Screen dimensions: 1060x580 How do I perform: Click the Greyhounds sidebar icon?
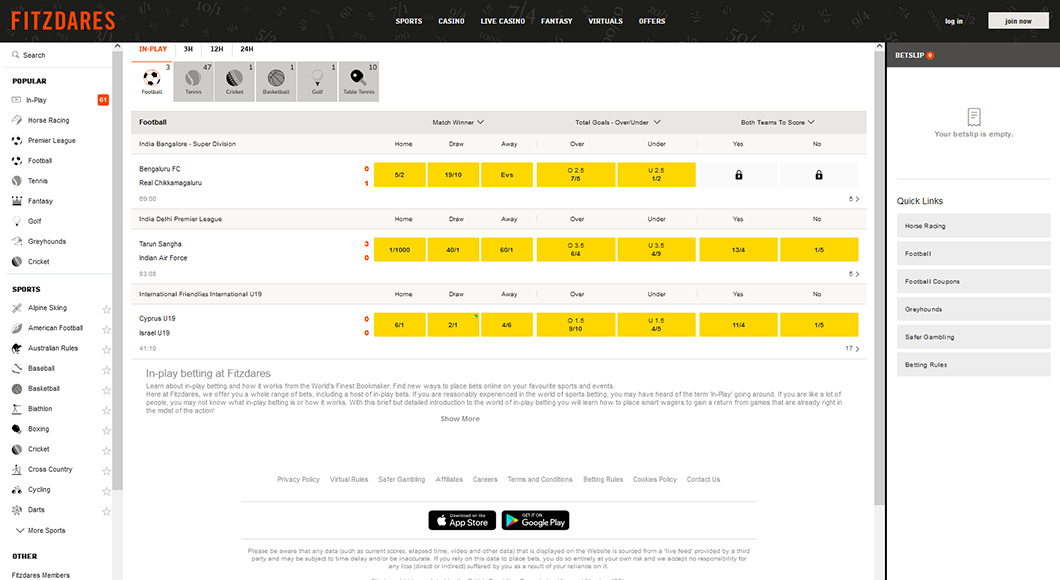point(17,241)
